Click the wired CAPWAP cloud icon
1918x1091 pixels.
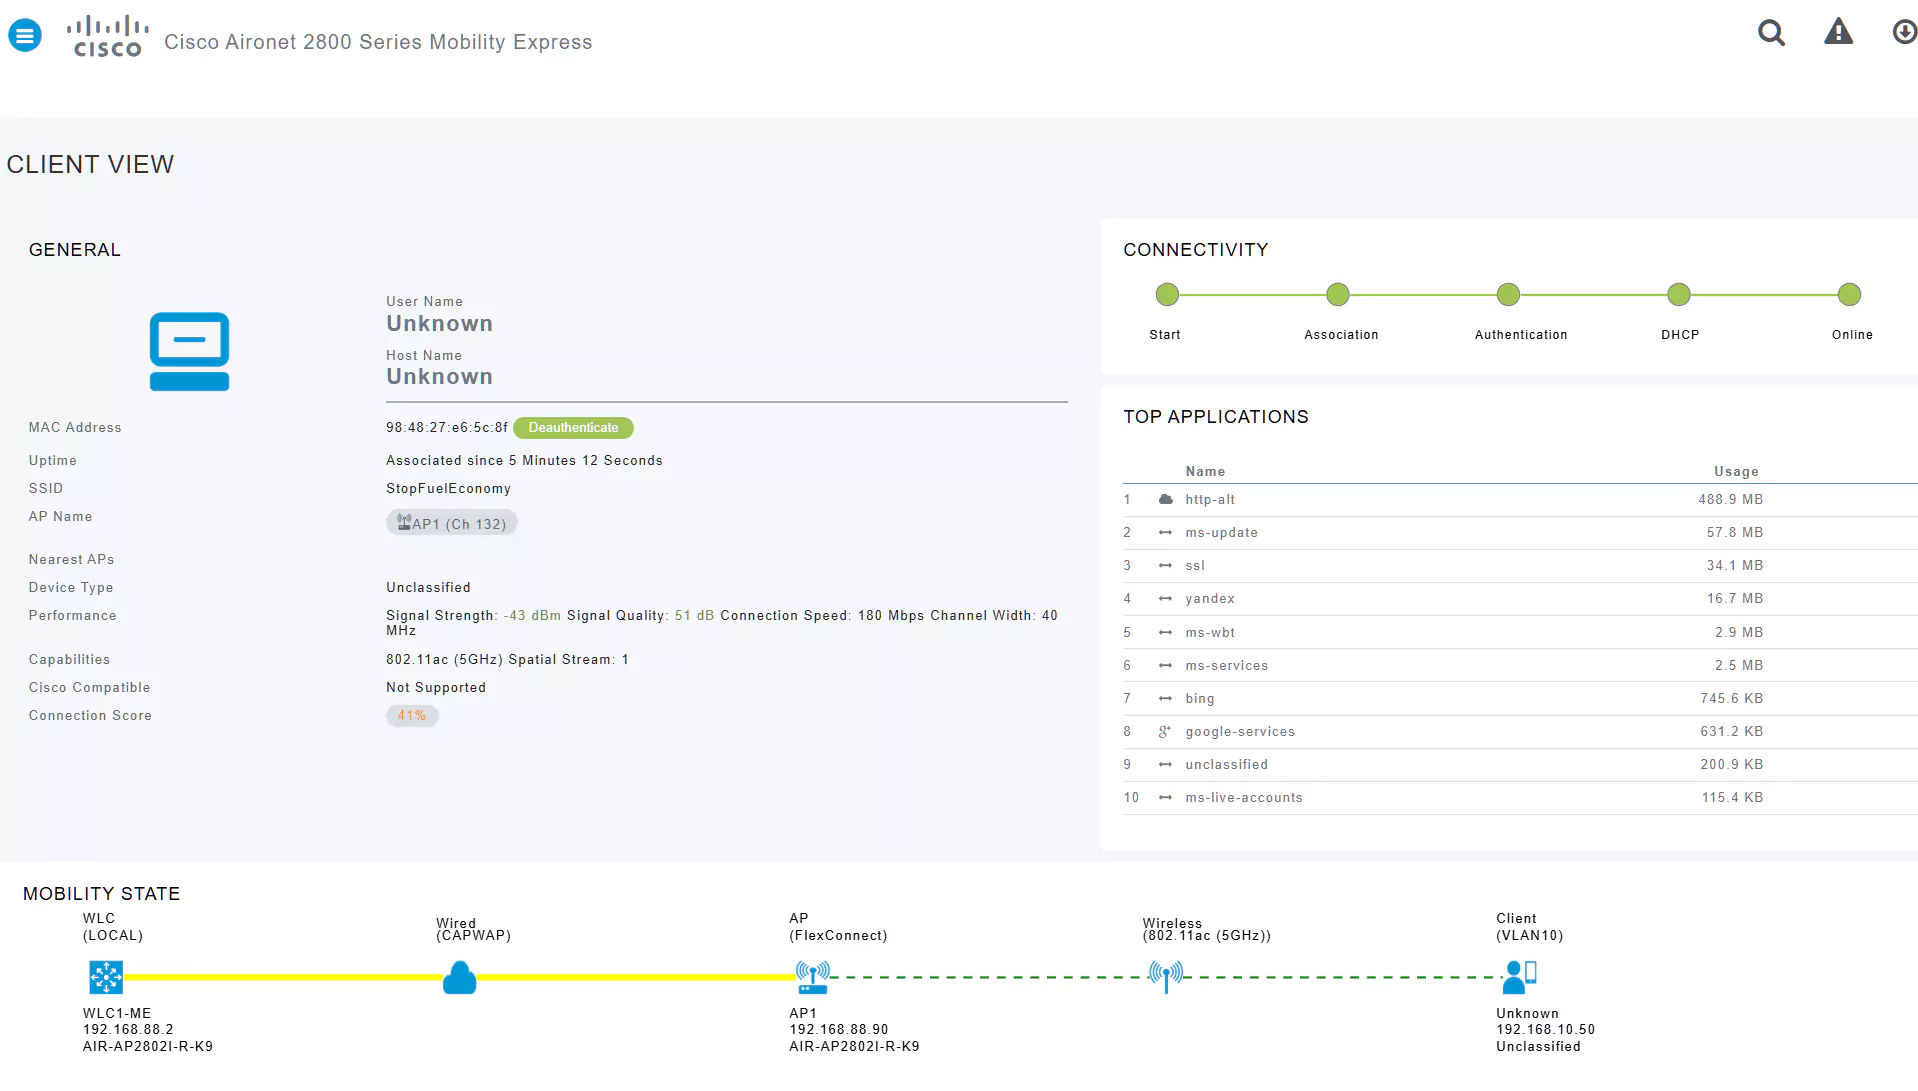click(x=459, y=977)
